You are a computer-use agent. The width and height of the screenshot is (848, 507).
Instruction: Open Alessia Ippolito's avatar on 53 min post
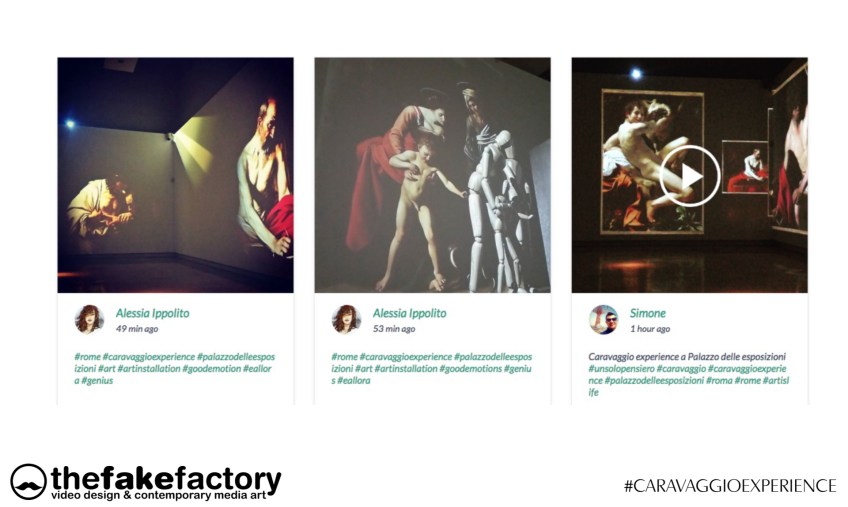(346, 319)
